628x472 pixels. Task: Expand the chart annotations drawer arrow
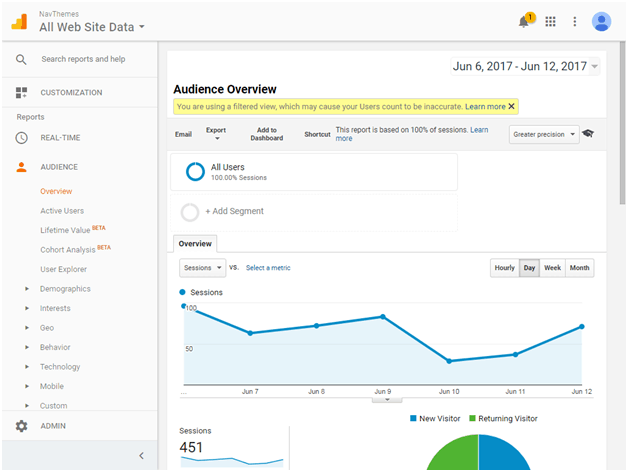point(387,400)
